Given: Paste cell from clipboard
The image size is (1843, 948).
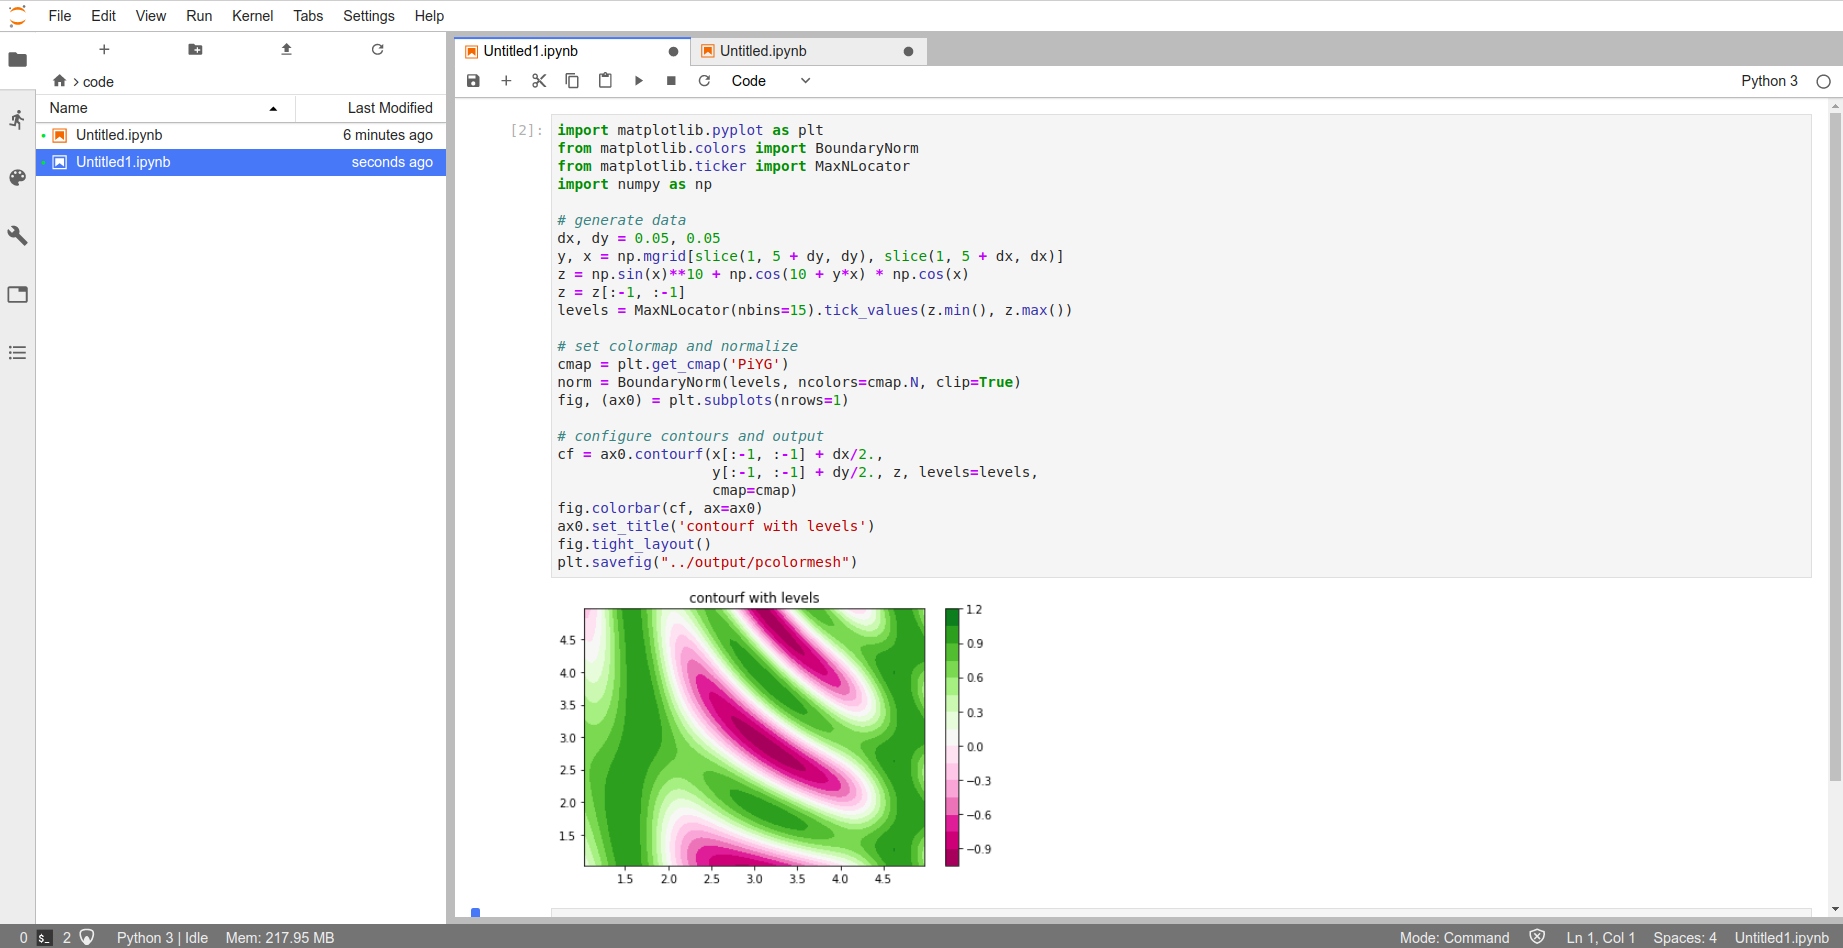Looking at the screenshot, I should tap(605, 81).
